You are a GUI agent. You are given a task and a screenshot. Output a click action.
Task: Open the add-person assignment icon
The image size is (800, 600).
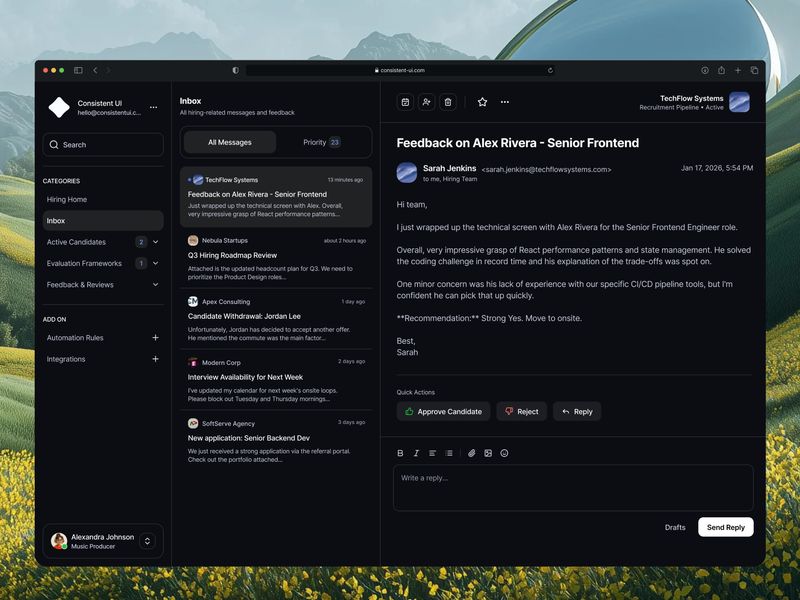pos(427,103)
